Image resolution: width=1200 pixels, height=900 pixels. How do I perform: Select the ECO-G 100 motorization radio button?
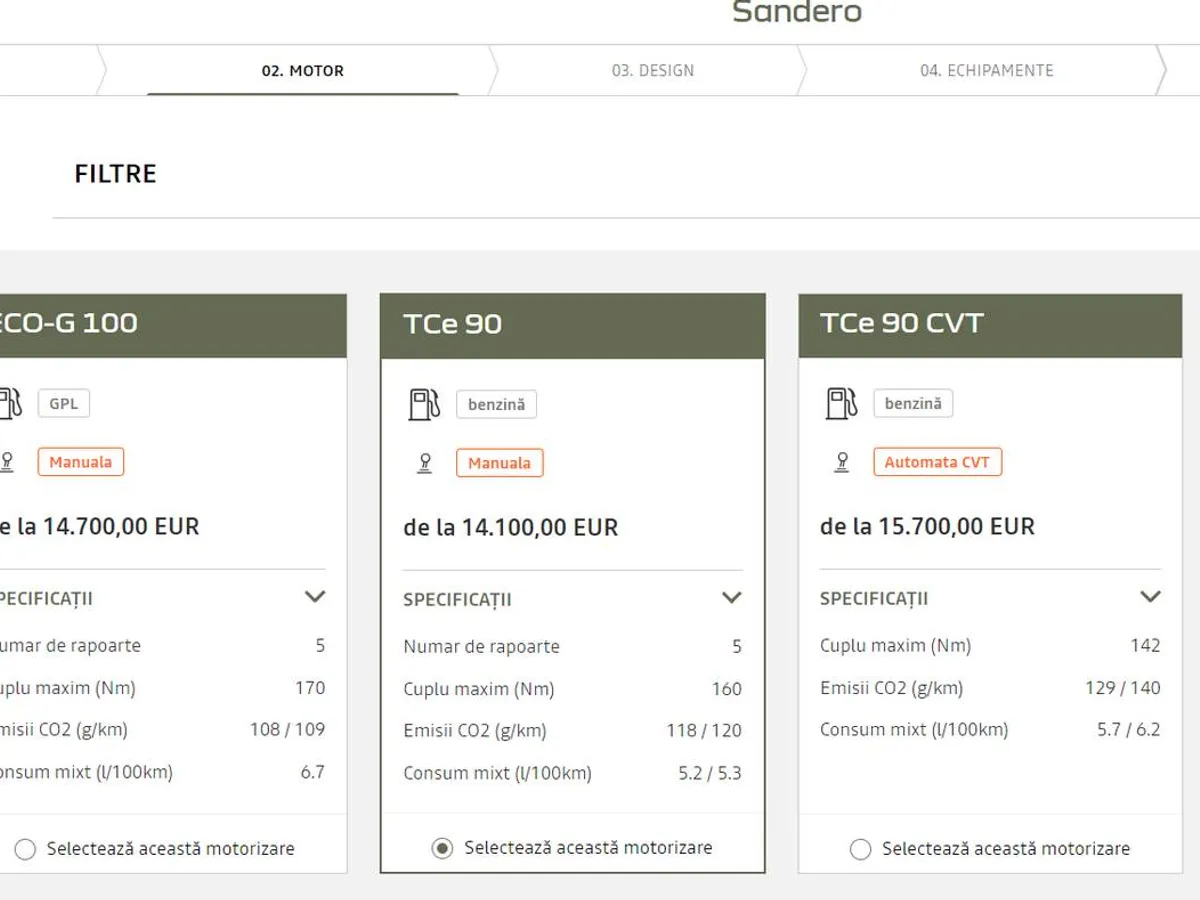[x=25, y=849]
